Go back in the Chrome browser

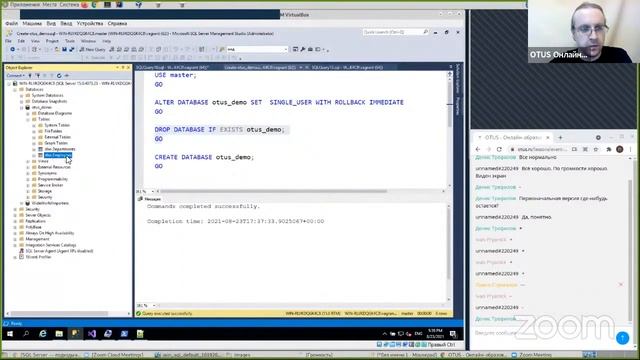pos(478,149)
